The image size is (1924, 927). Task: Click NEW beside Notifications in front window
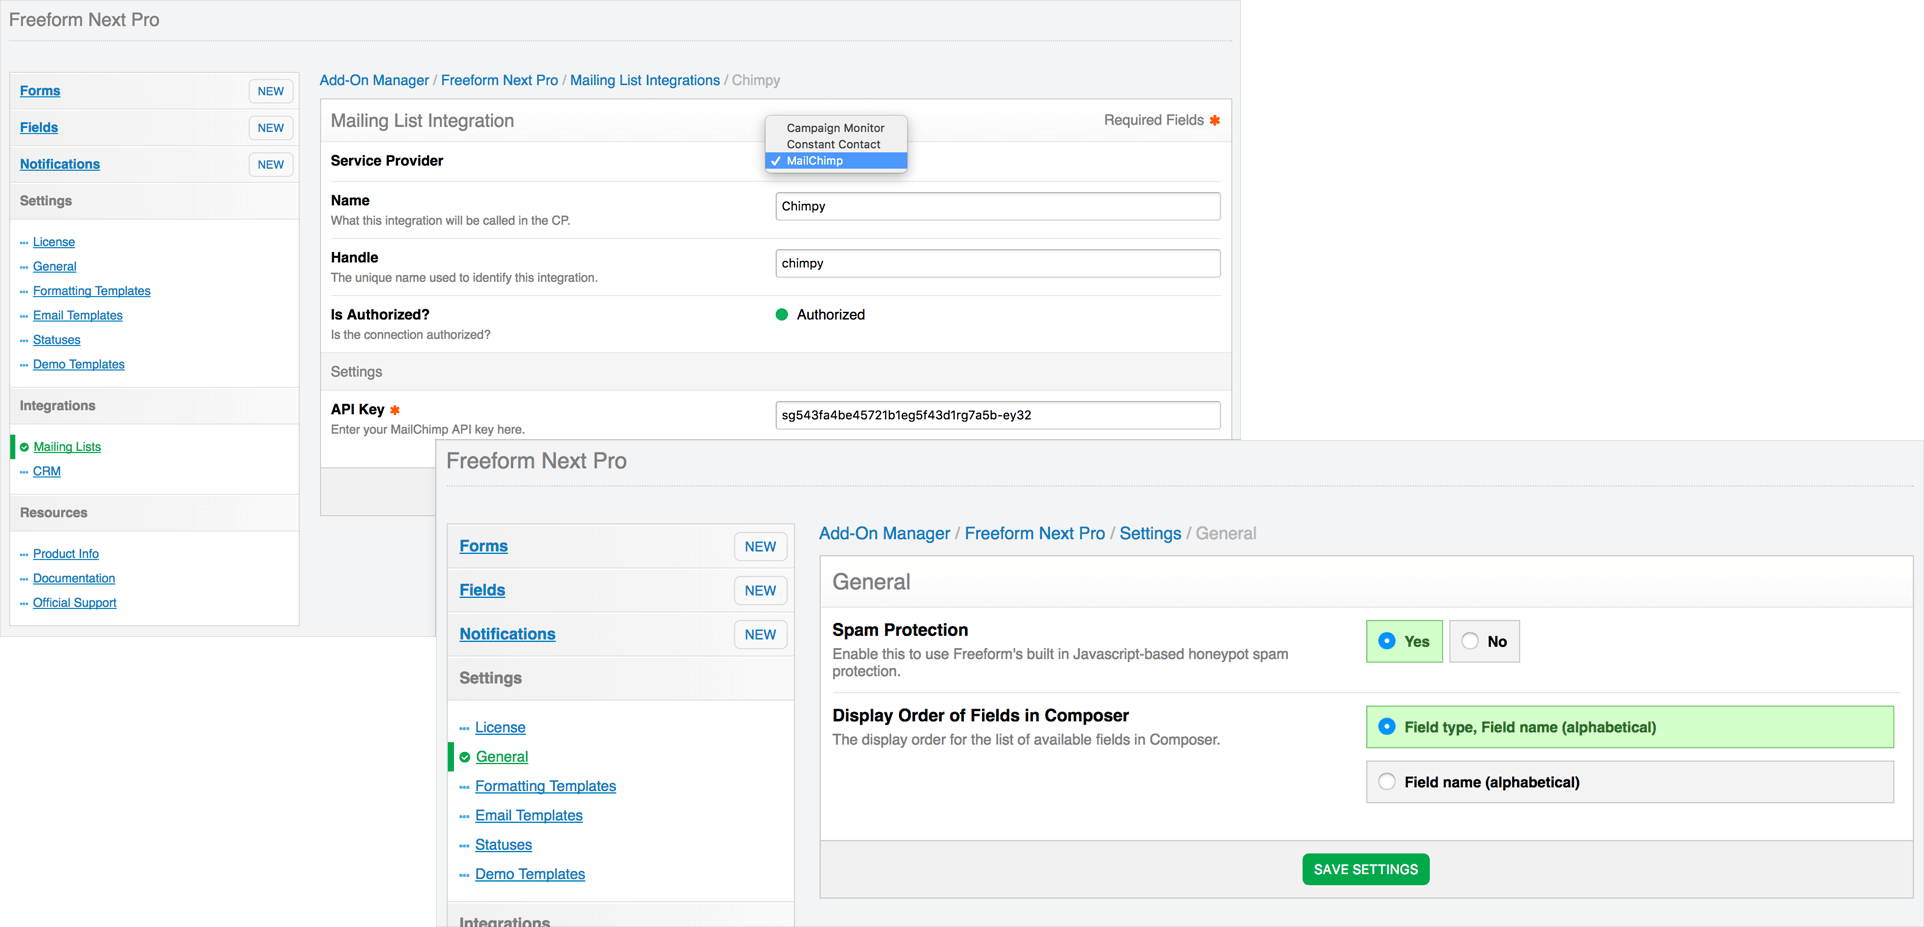760,635
